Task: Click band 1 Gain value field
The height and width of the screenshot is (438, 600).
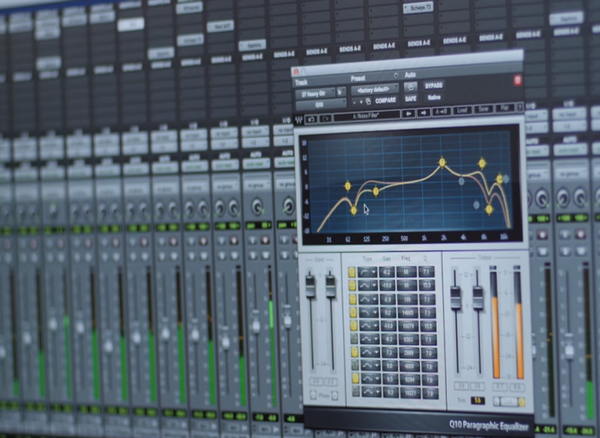Action: [x=386, y=272]
